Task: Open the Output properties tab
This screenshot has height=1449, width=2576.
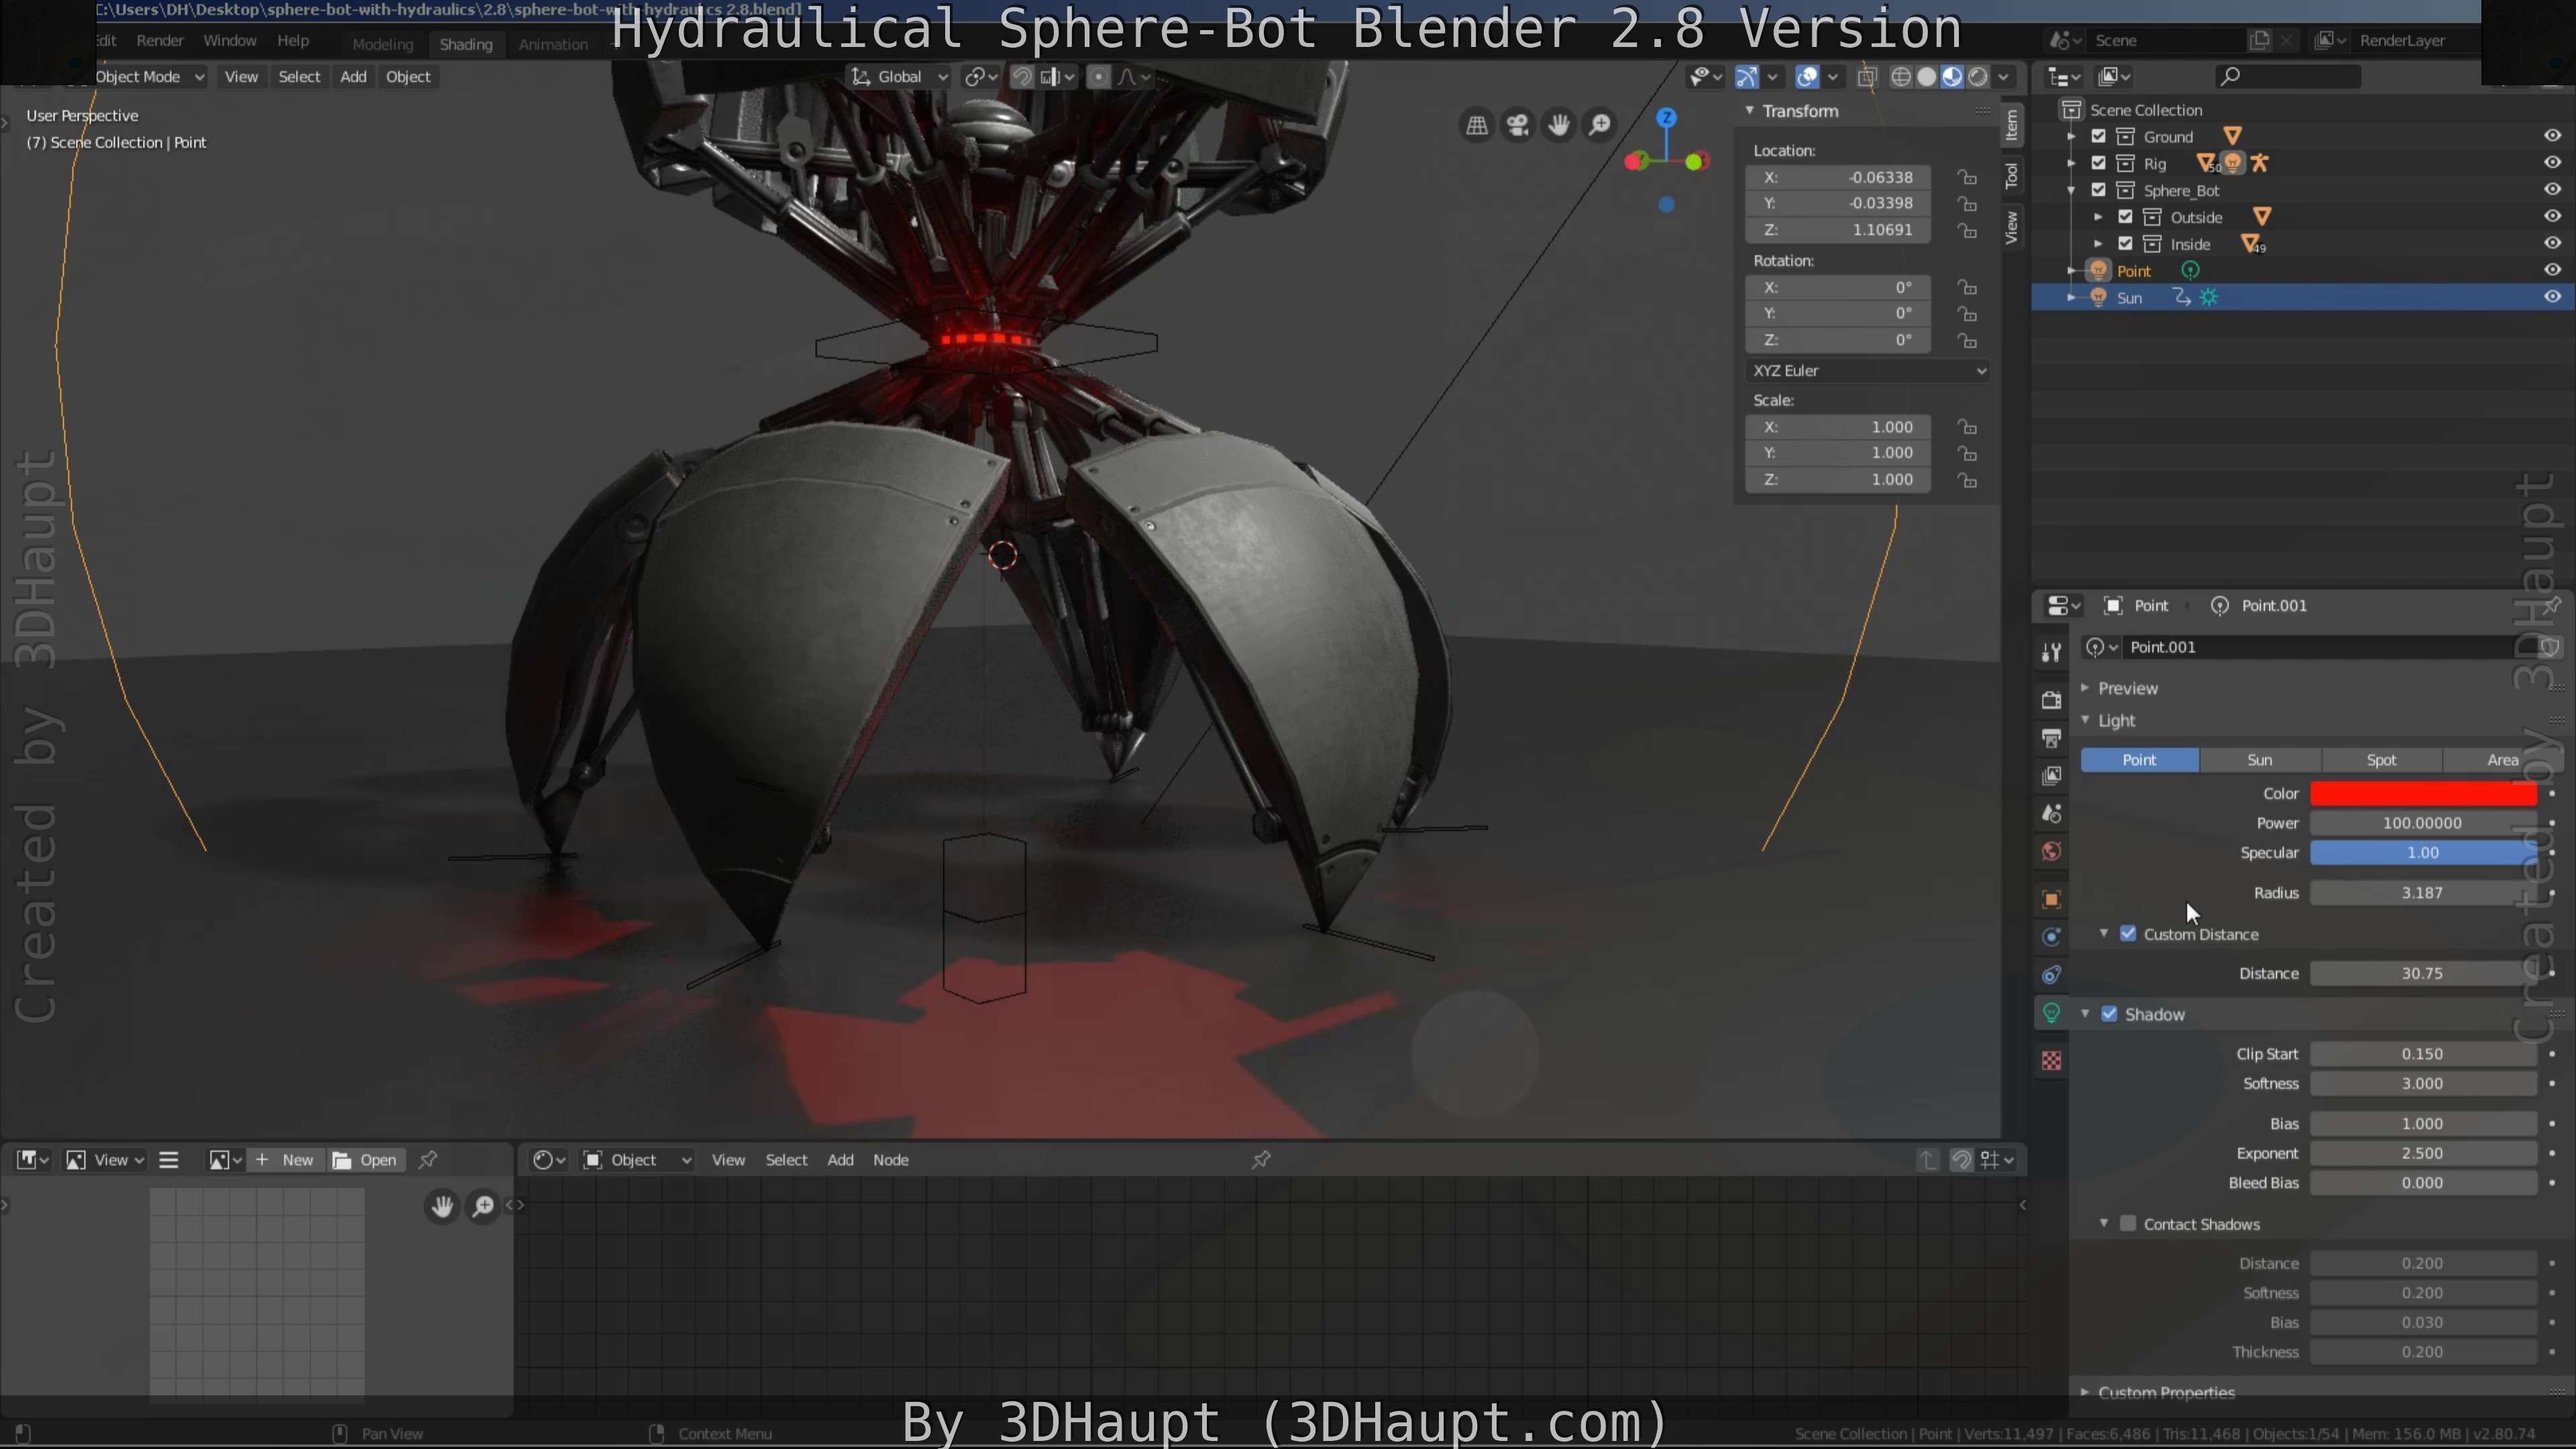Action: point(2051,738)
